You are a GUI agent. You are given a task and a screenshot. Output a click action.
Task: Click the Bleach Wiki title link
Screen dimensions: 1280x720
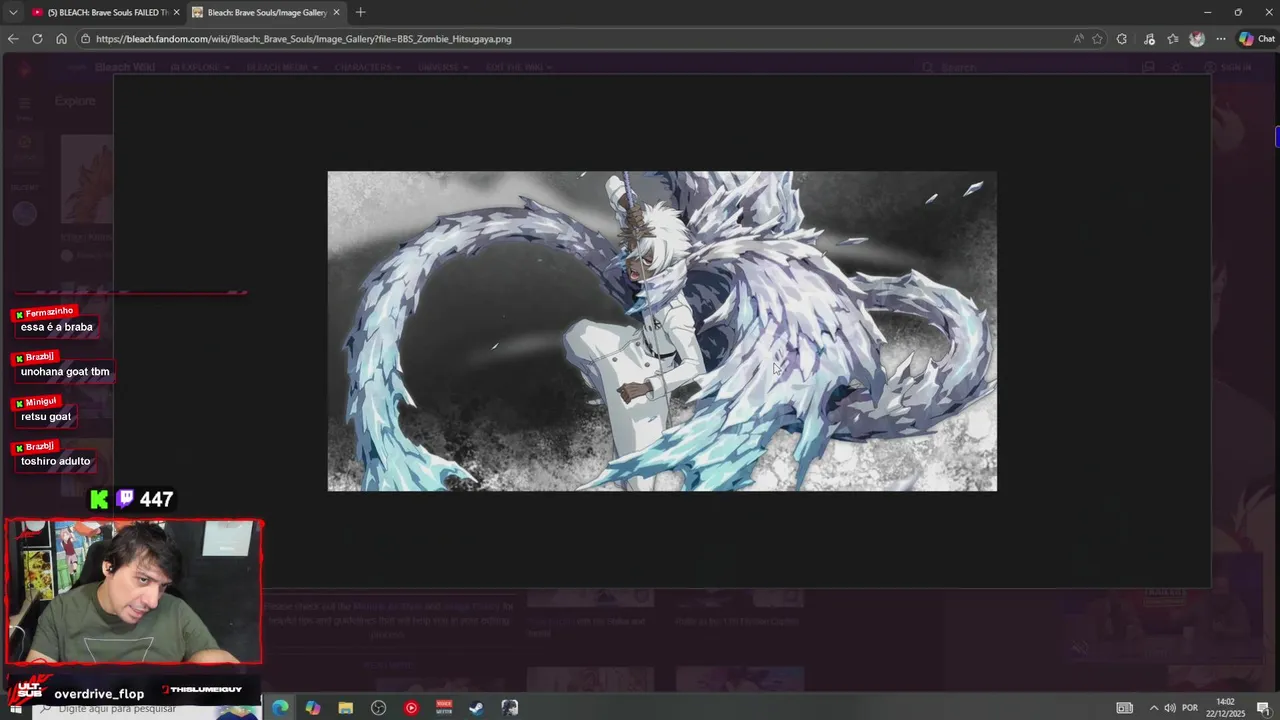(x=125, y=67)
